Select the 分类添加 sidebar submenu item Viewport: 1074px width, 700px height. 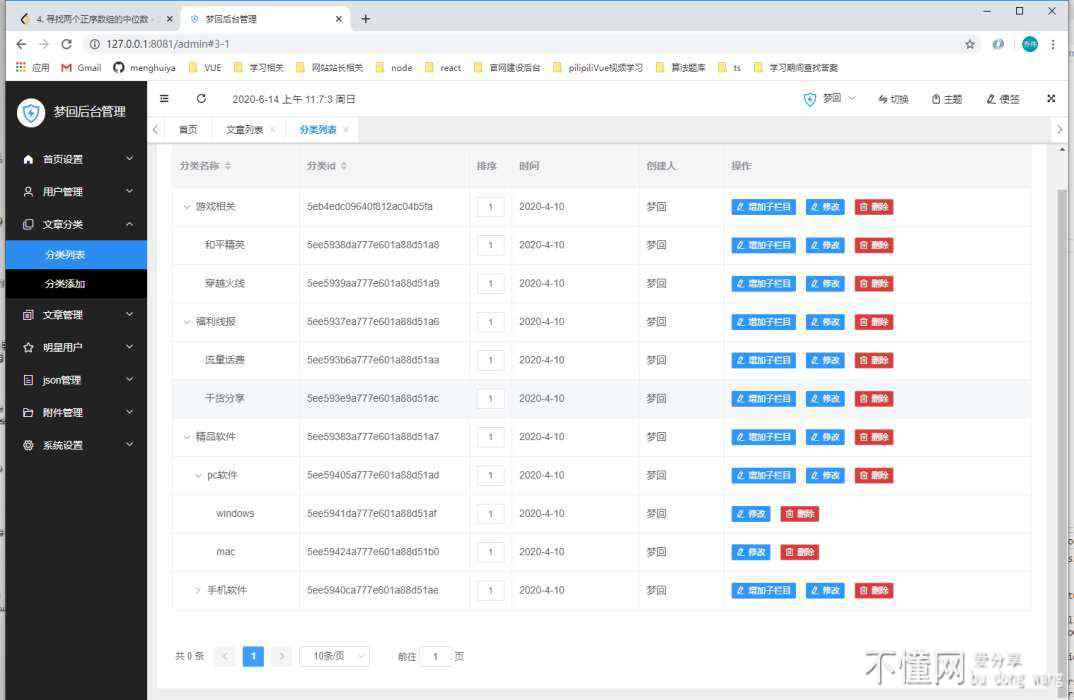[76, 284]
